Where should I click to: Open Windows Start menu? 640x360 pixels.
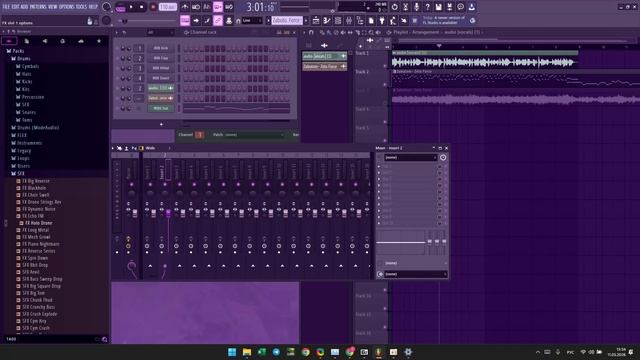click(x=232, y=352)
